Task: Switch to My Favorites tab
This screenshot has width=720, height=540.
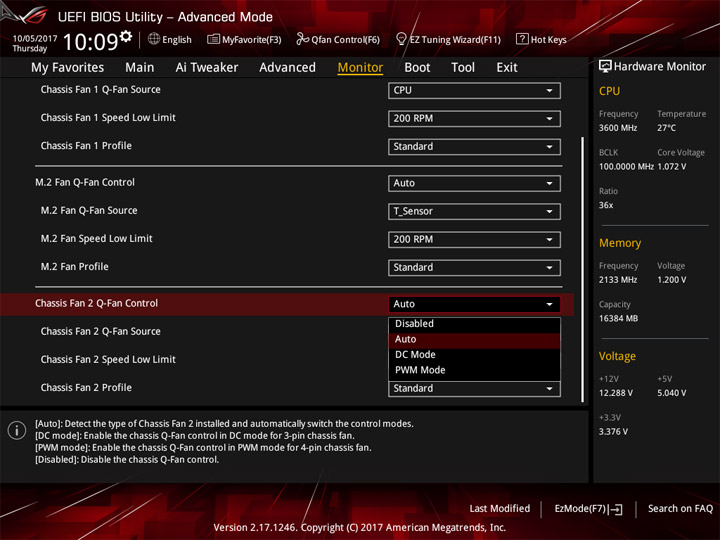Action: (x=68, y=68)
